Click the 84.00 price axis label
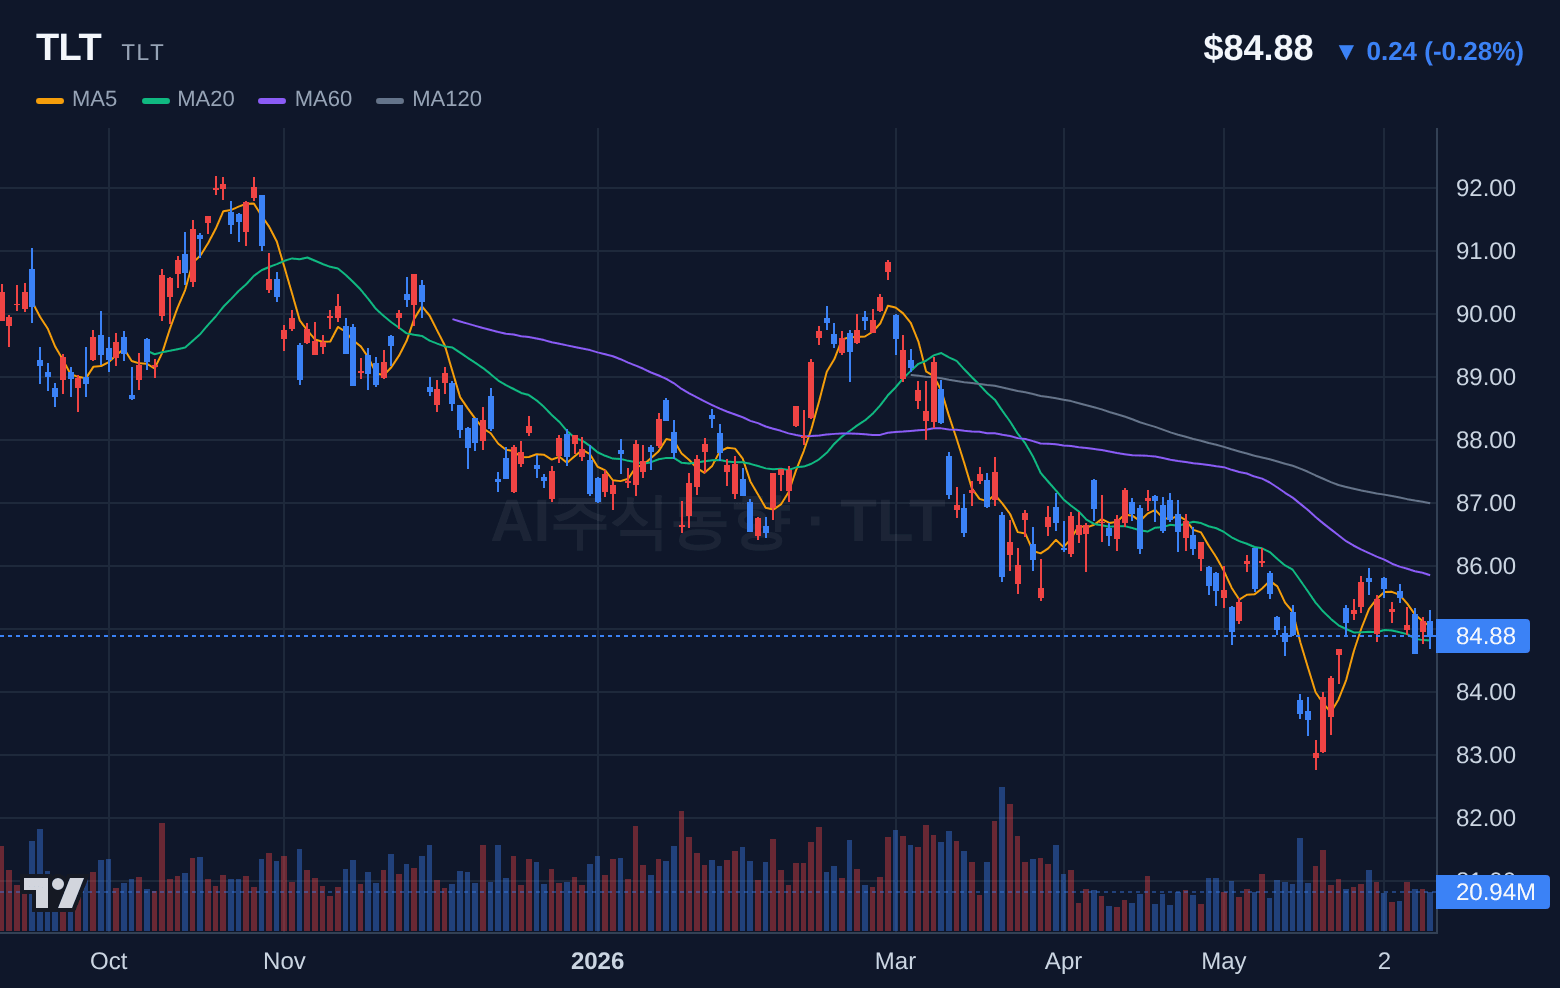The height and width of the screenshot is (988, 1560). pyautogui.click(x=1486, y=692)
